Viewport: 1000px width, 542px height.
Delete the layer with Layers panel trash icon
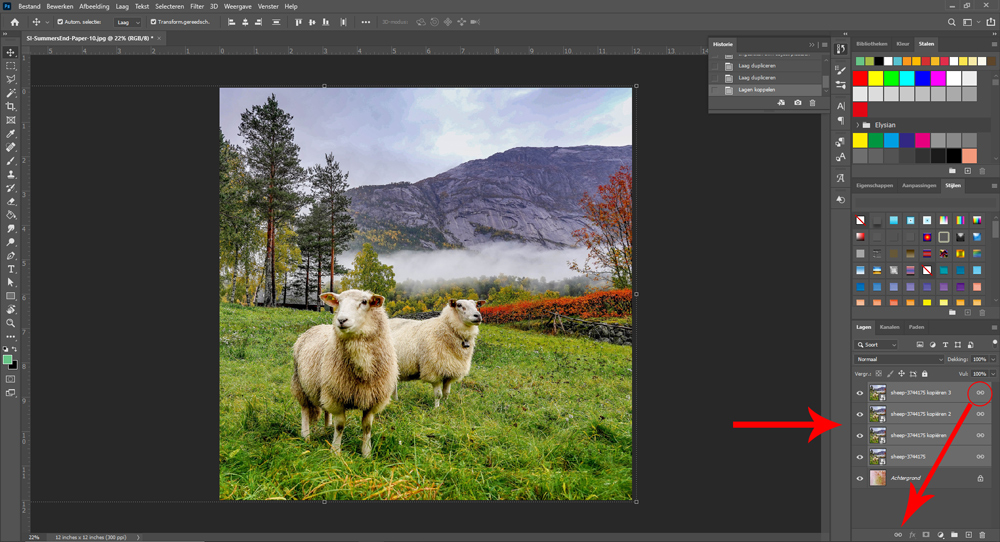982,535
